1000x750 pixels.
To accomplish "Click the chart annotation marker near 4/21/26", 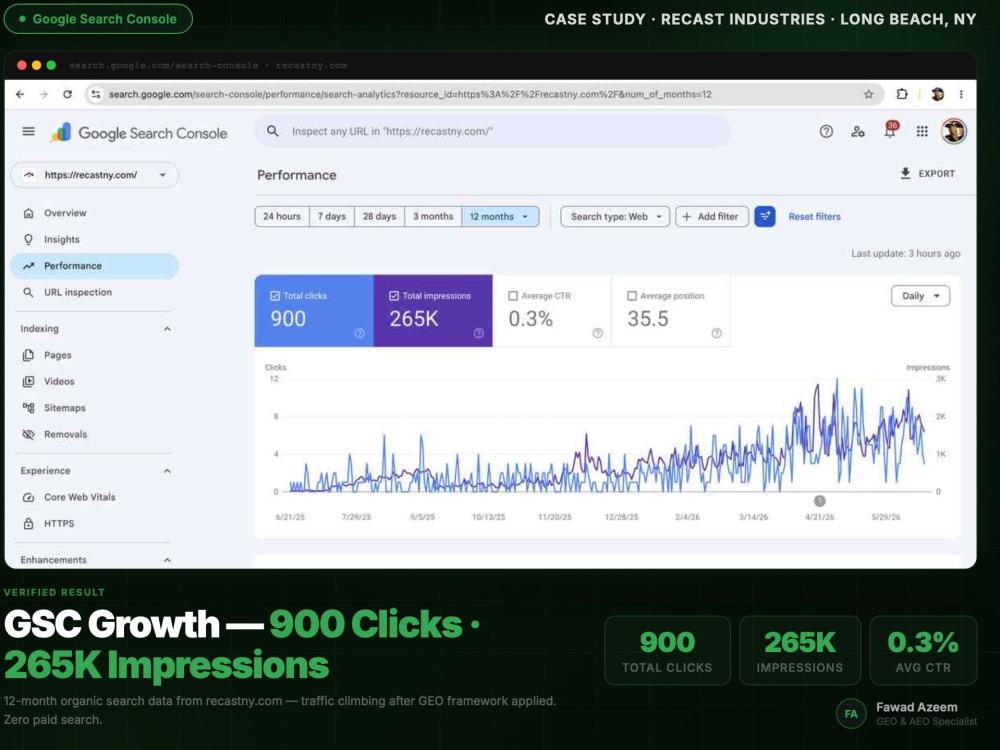I will (820, 501).
